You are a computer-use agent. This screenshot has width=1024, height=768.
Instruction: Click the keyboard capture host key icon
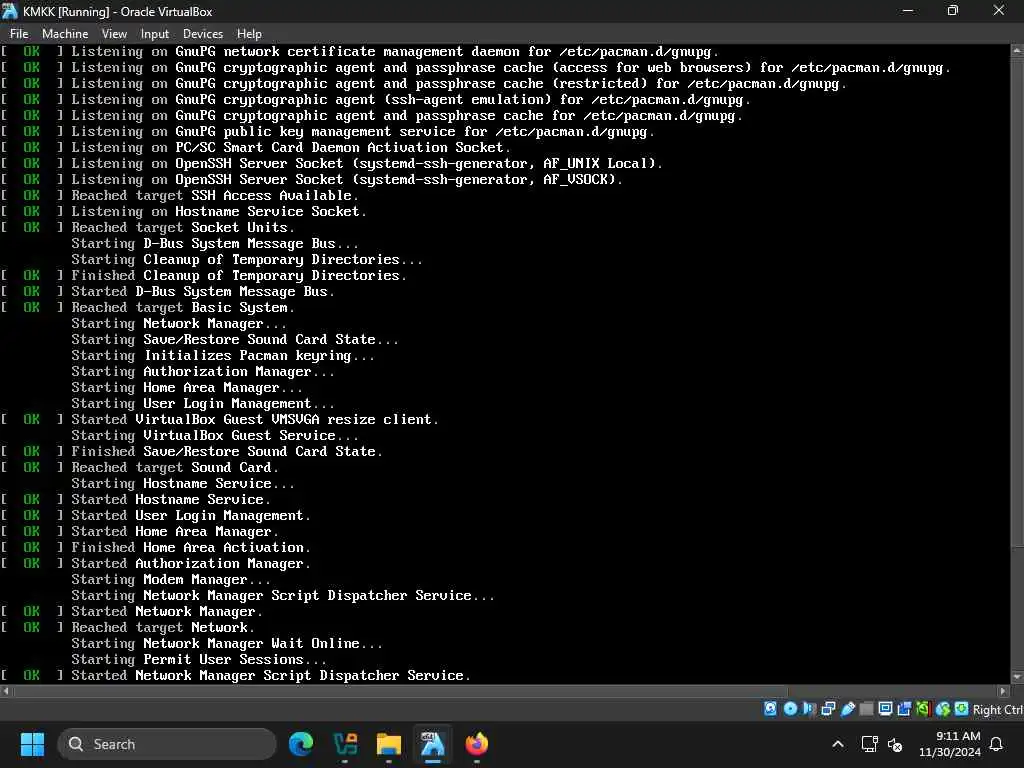click(x=961, y=709)
